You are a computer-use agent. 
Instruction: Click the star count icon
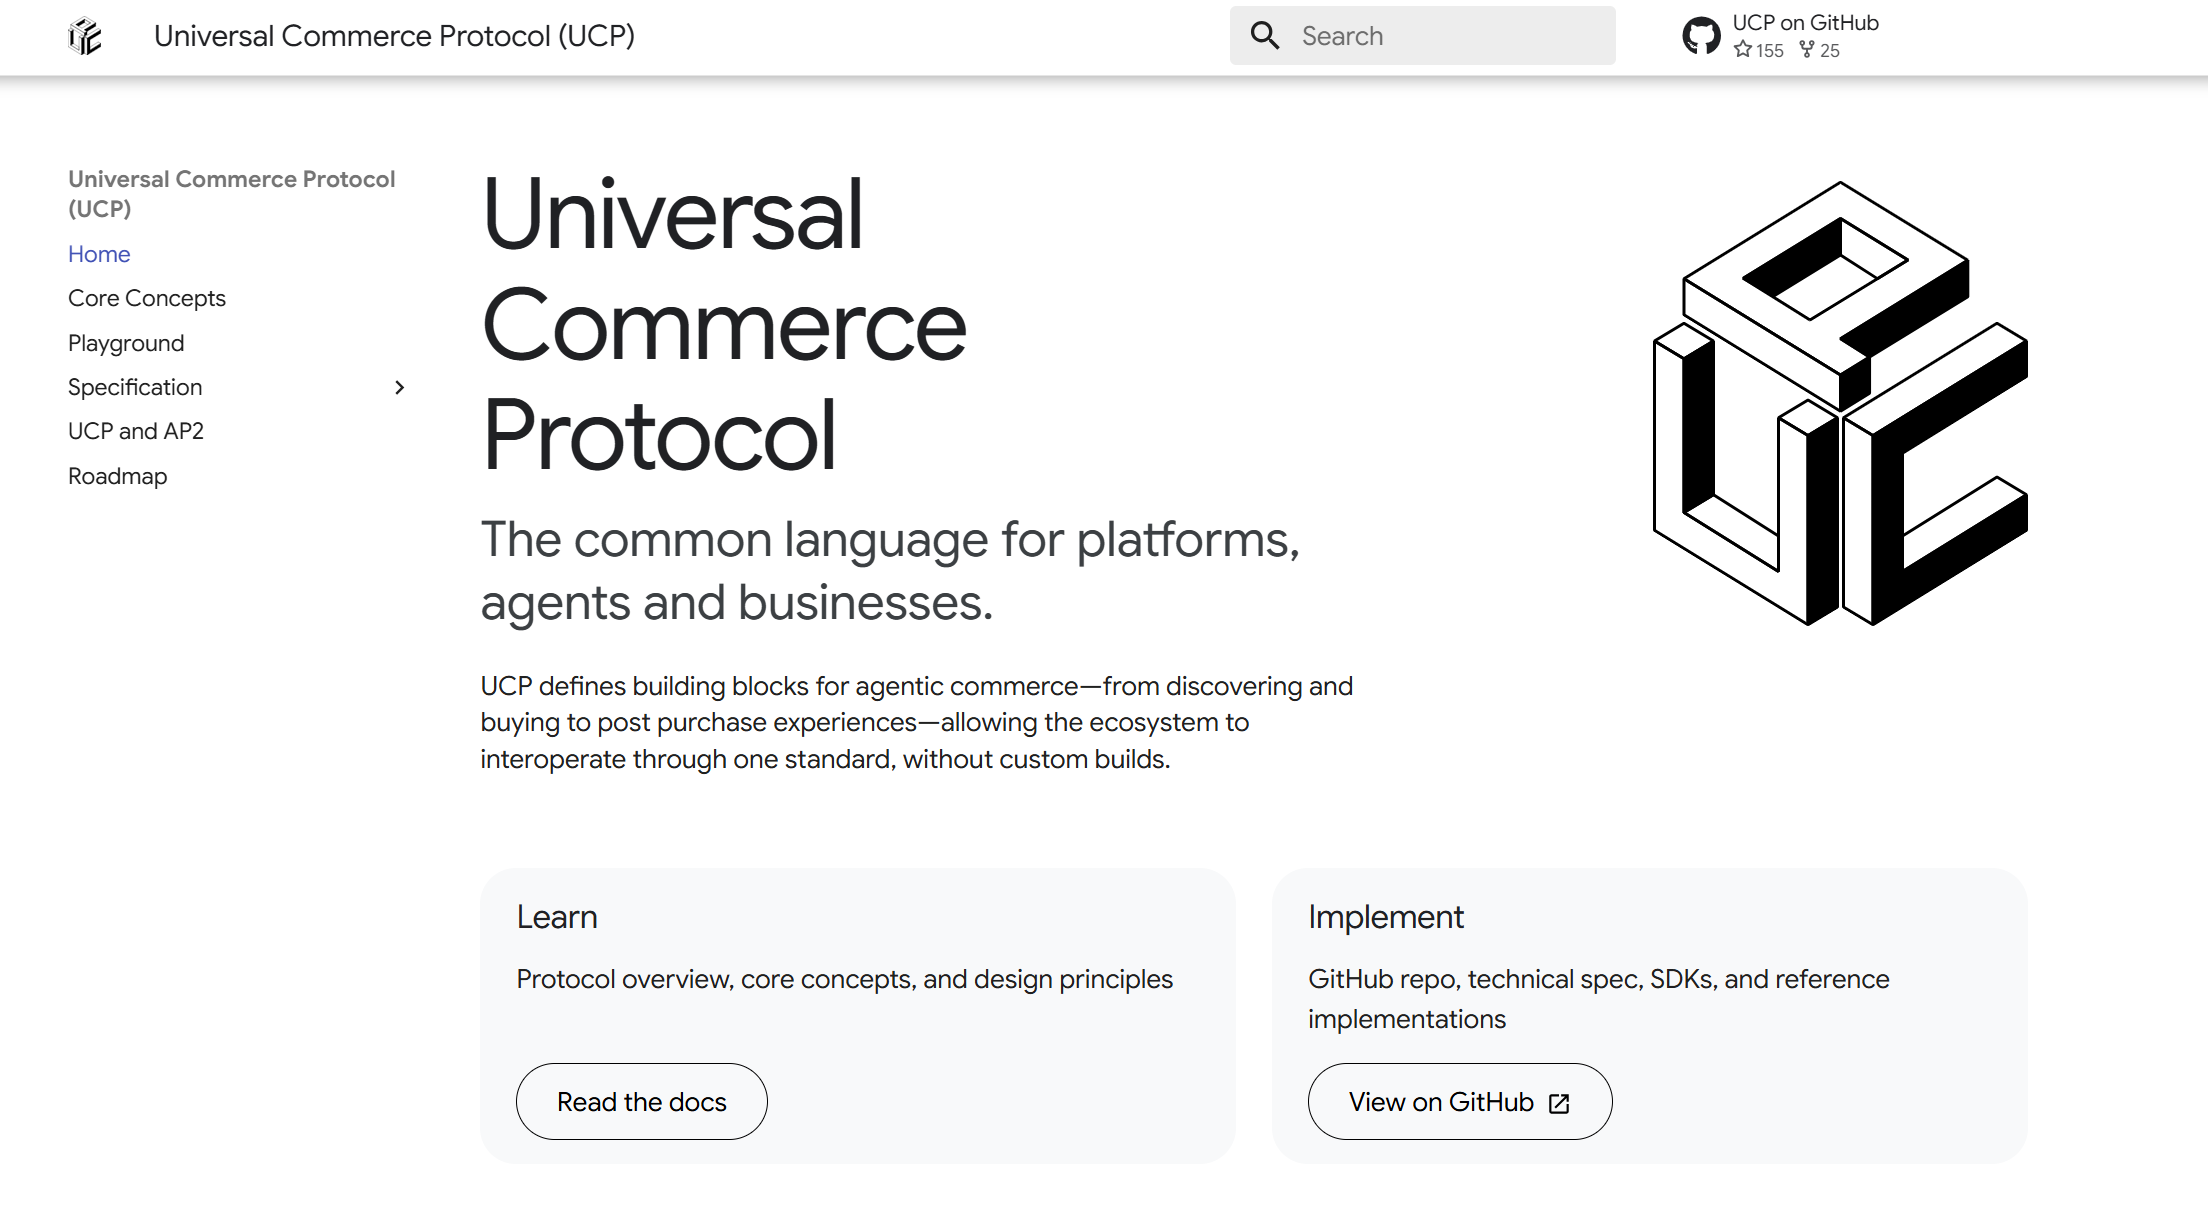(1743, 49)
